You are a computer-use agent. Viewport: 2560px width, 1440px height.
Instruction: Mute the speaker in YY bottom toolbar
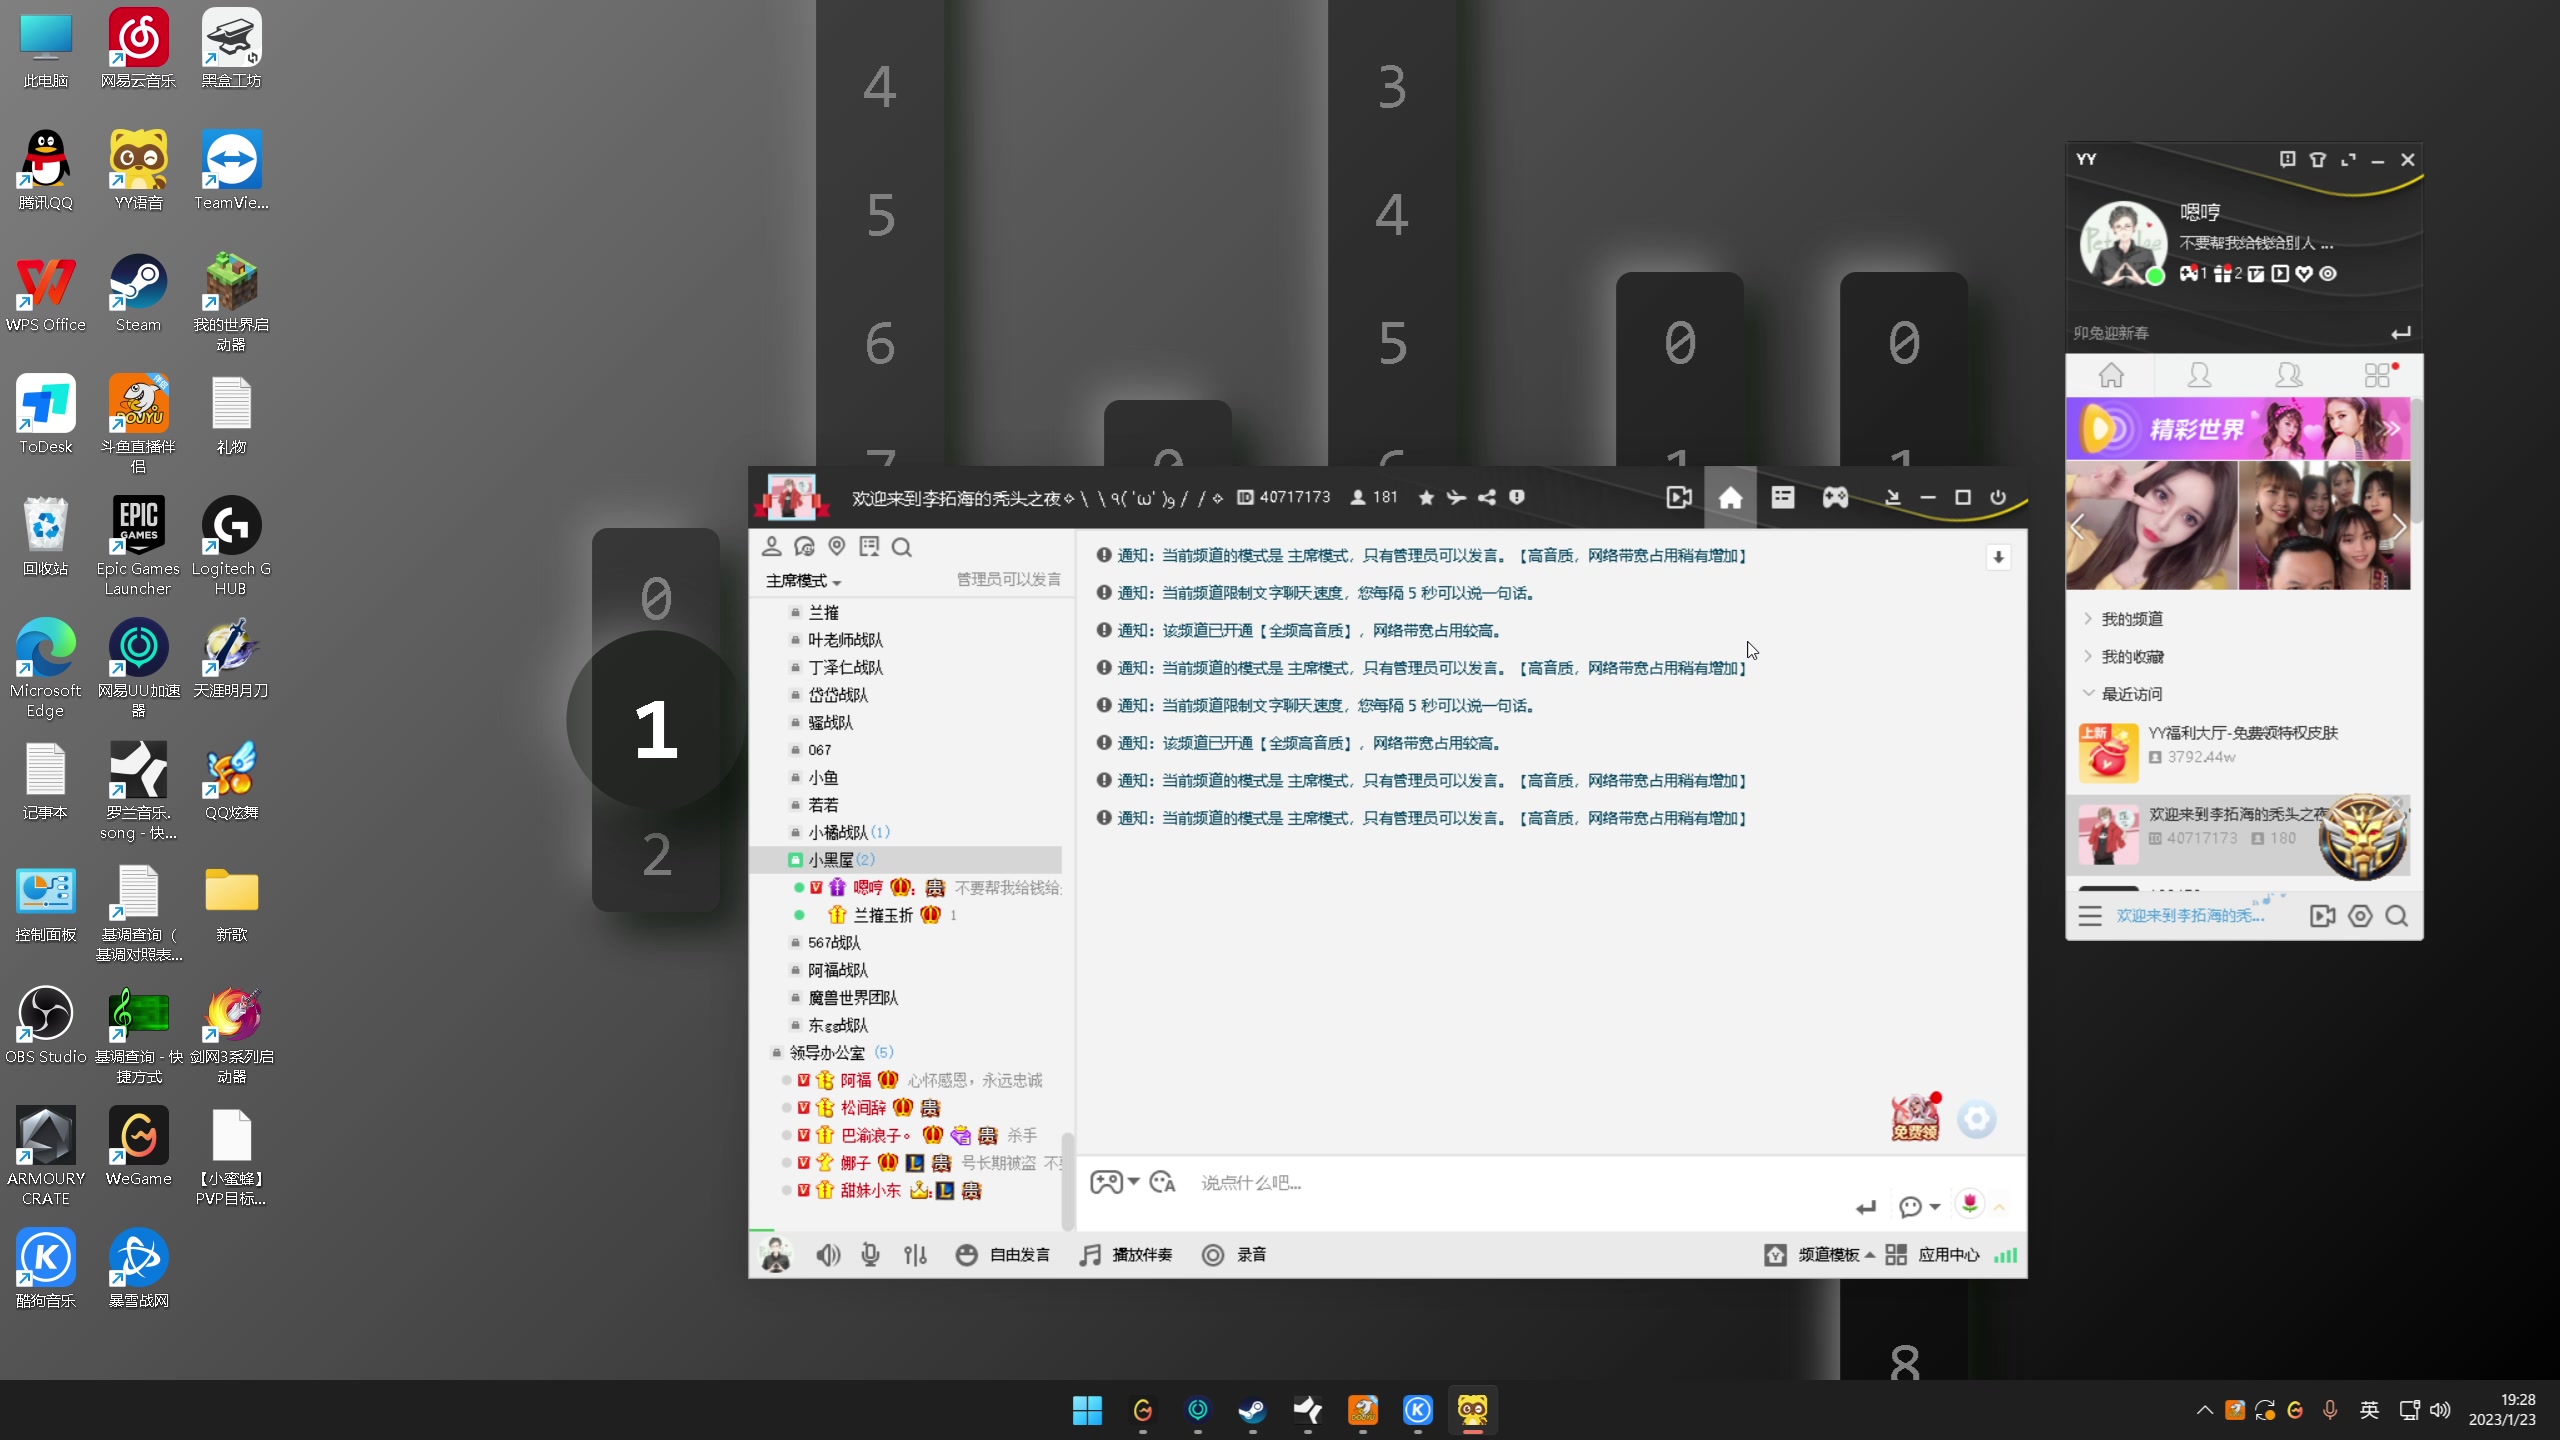[827, 1255]
